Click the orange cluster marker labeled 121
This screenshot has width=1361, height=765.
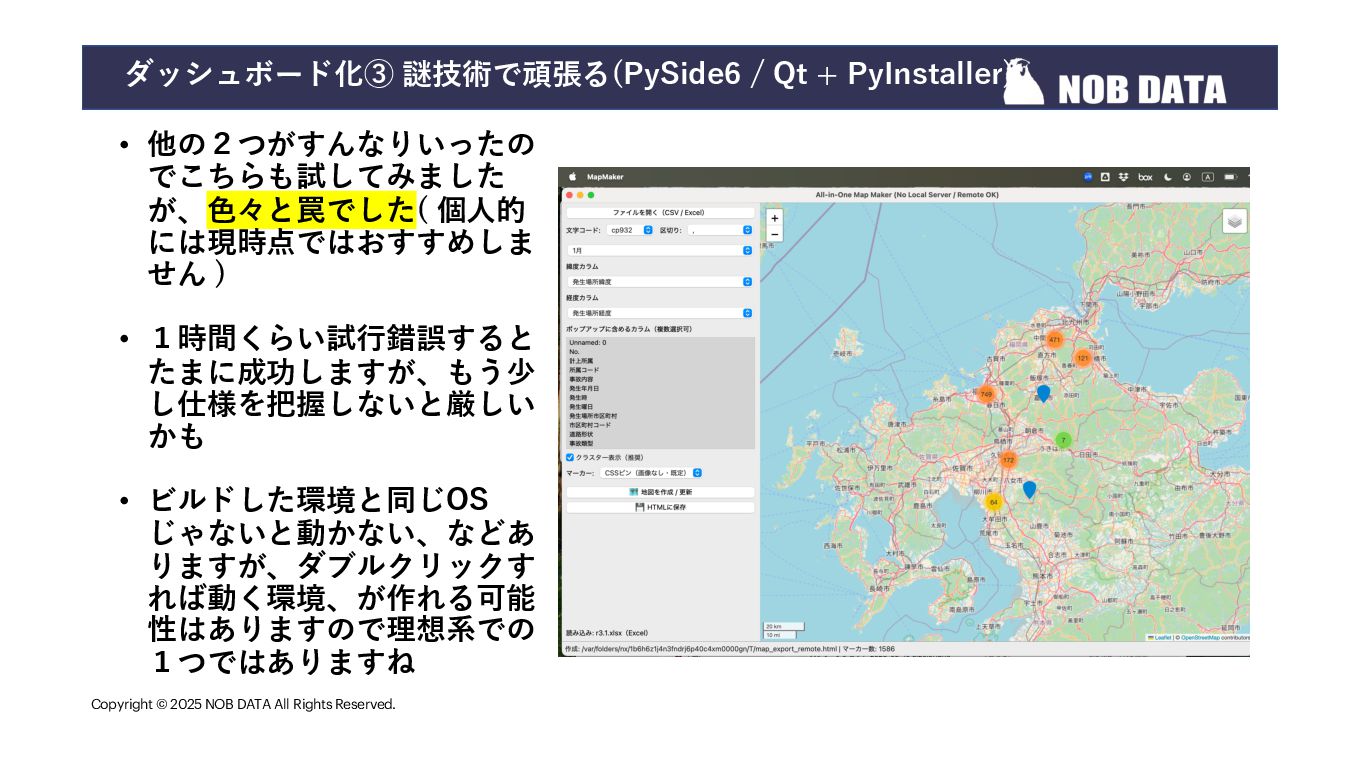tap(1083, 357)
